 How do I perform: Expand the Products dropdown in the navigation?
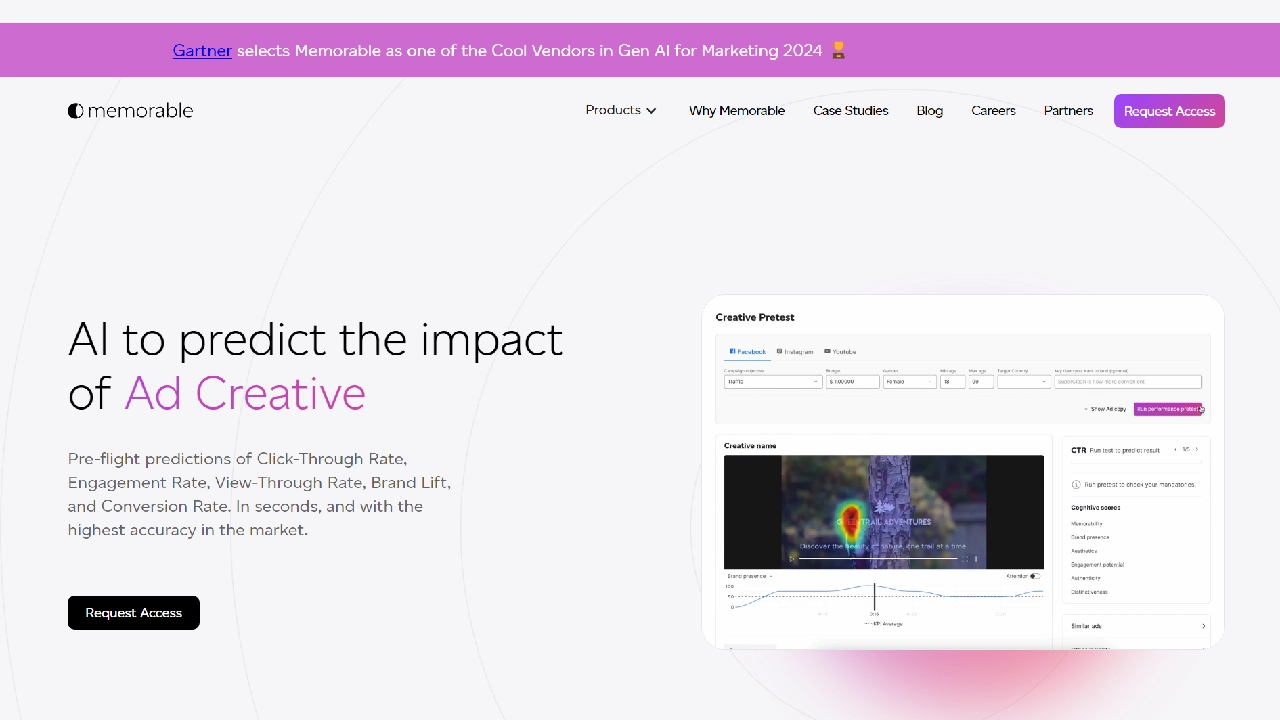[x=621, y=111]
